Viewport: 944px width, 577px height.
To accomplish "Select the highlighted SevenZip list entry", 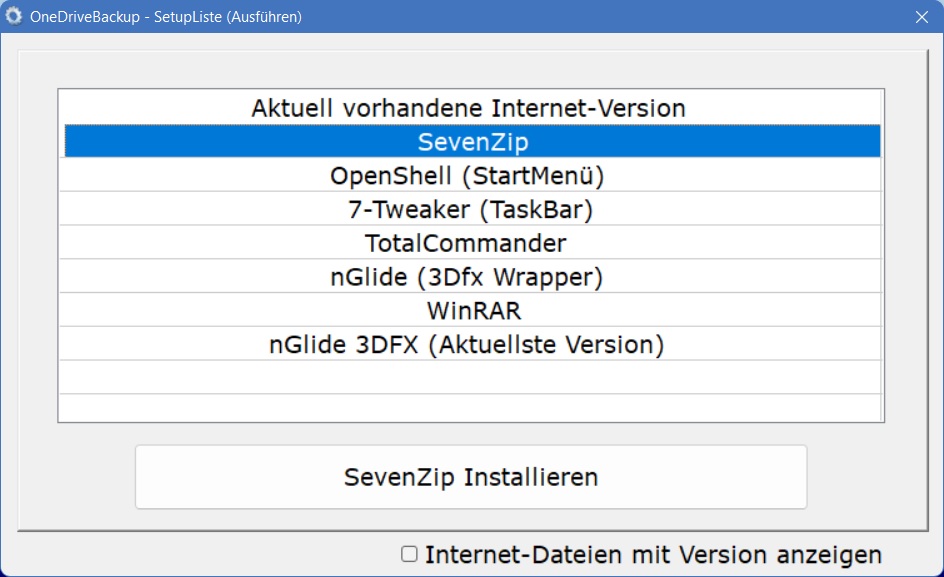I will pyautogui.click(x=472, y=142).
